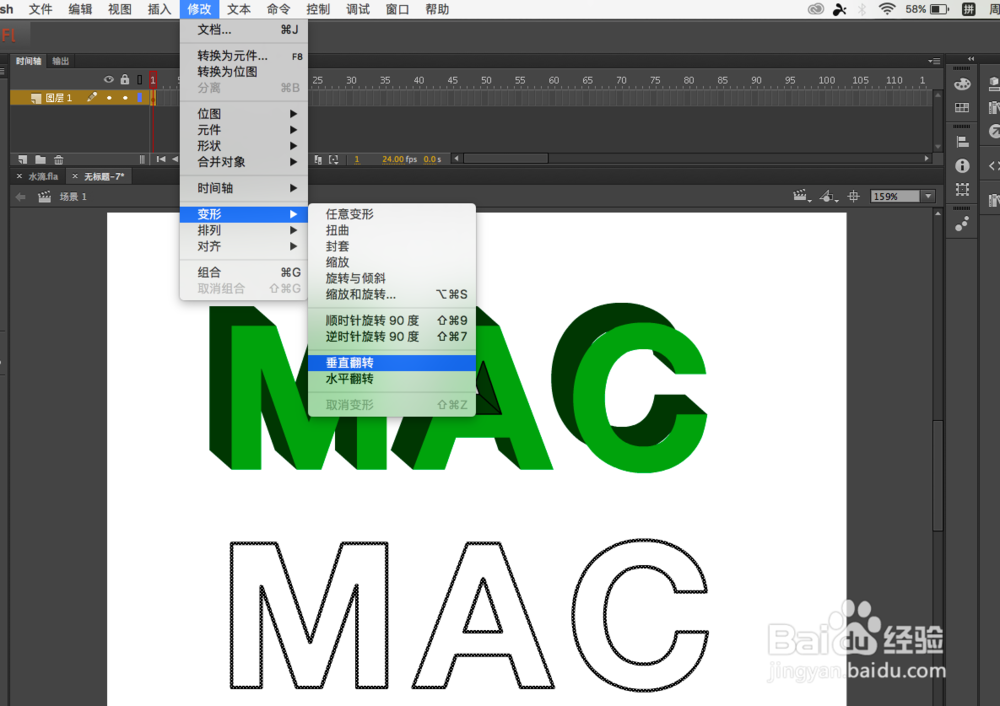
Task: Click the New Folder icon in timeline
Action: (40, 159)
